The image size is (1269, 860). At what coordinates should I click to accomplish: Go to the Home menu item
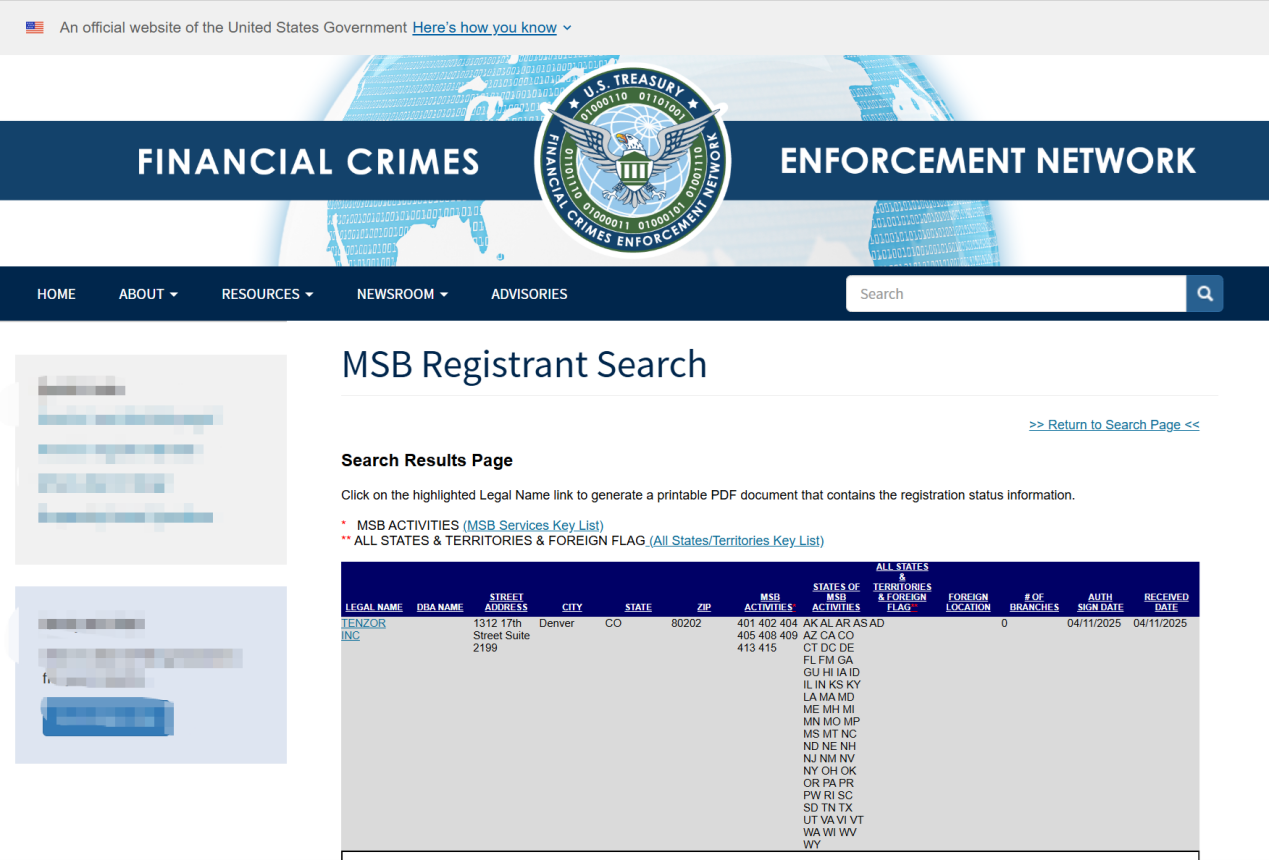tap(56, 294)
